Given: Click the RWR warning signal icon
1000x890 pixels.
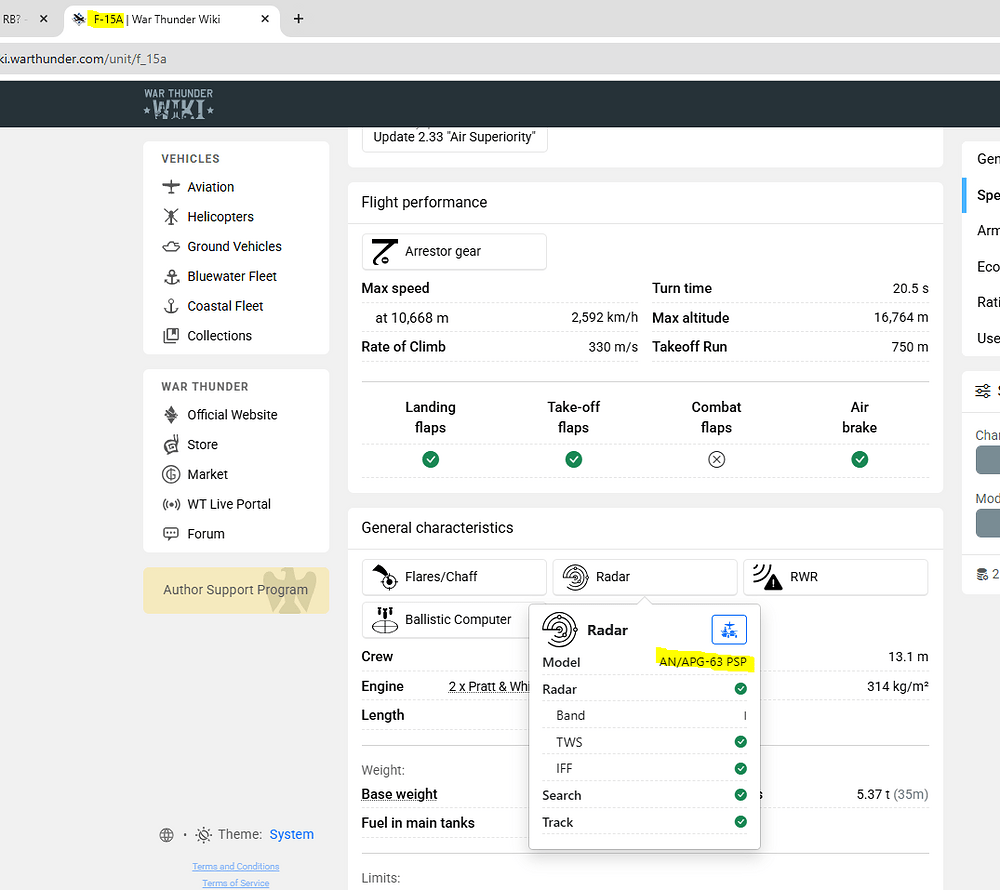Looking at the screenshot, I should (767, 577).
